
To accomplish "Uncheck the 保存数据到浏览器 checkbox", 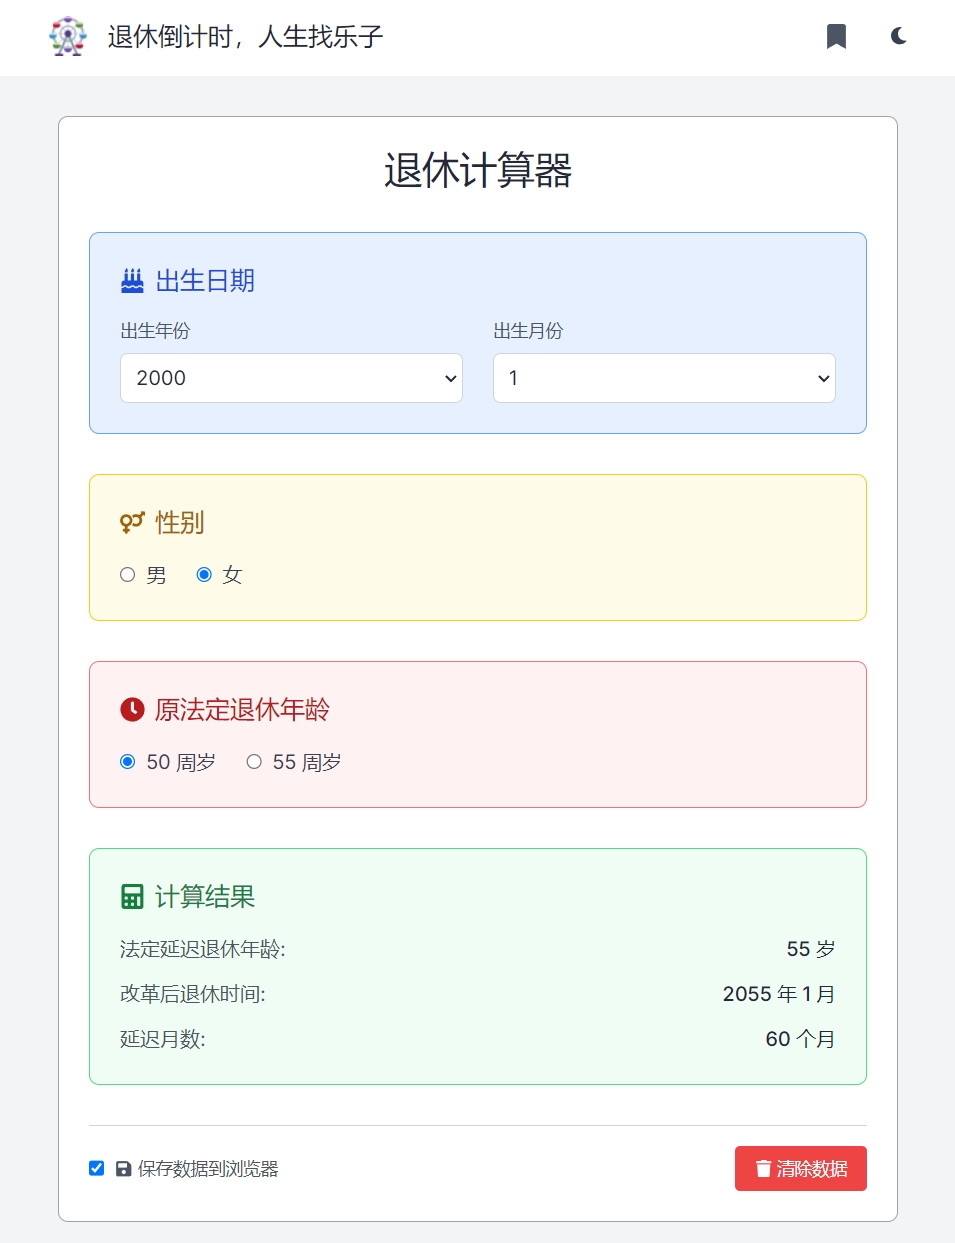I will click(x=96, y=1168).
